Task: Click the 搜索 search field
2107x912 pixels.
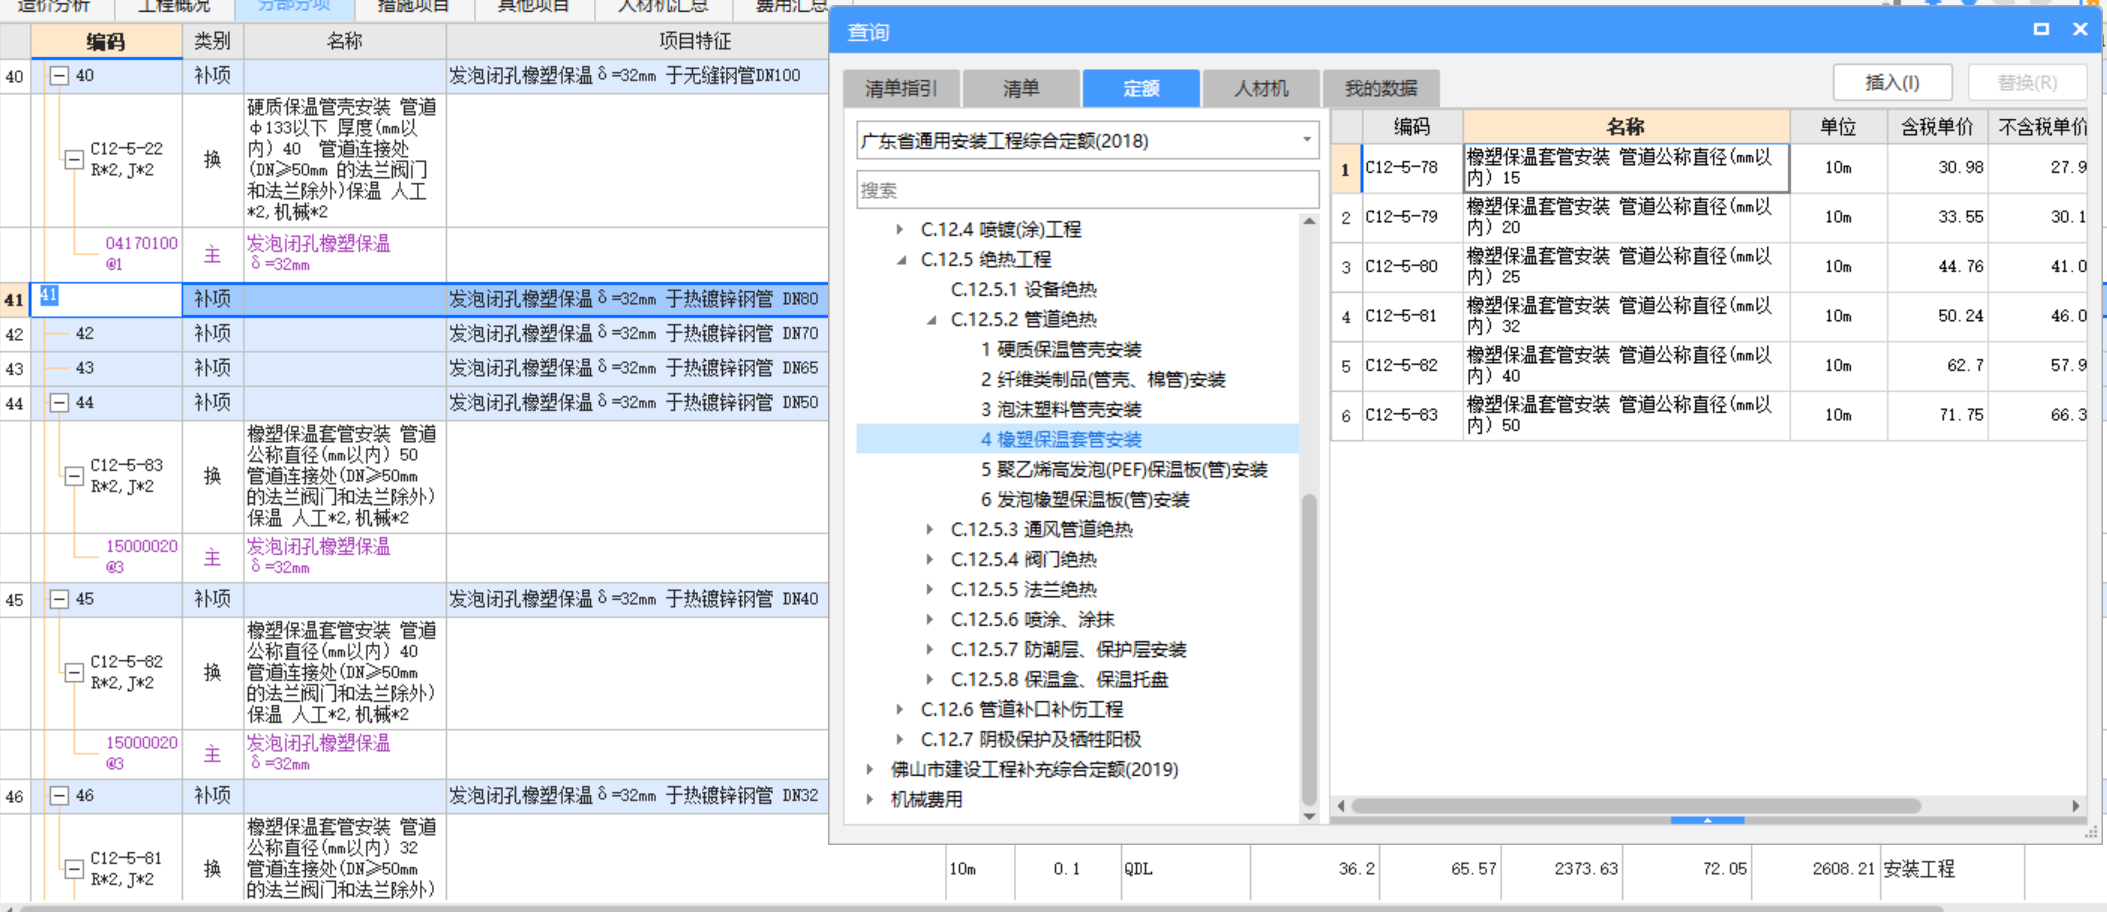Action: [x=1088, y=190]
